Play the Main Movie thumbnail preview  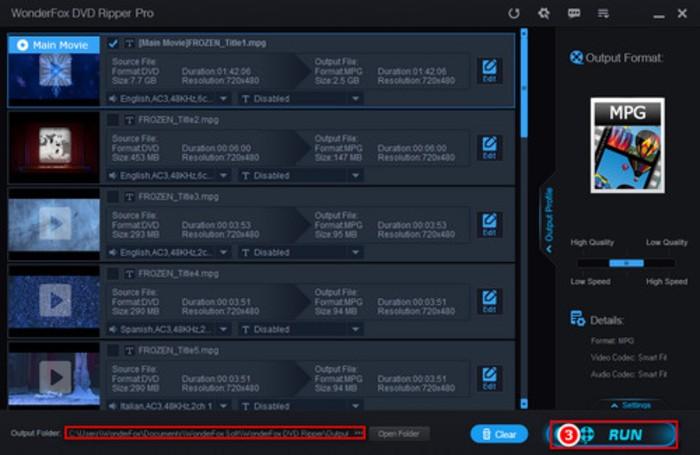point(55,70)
